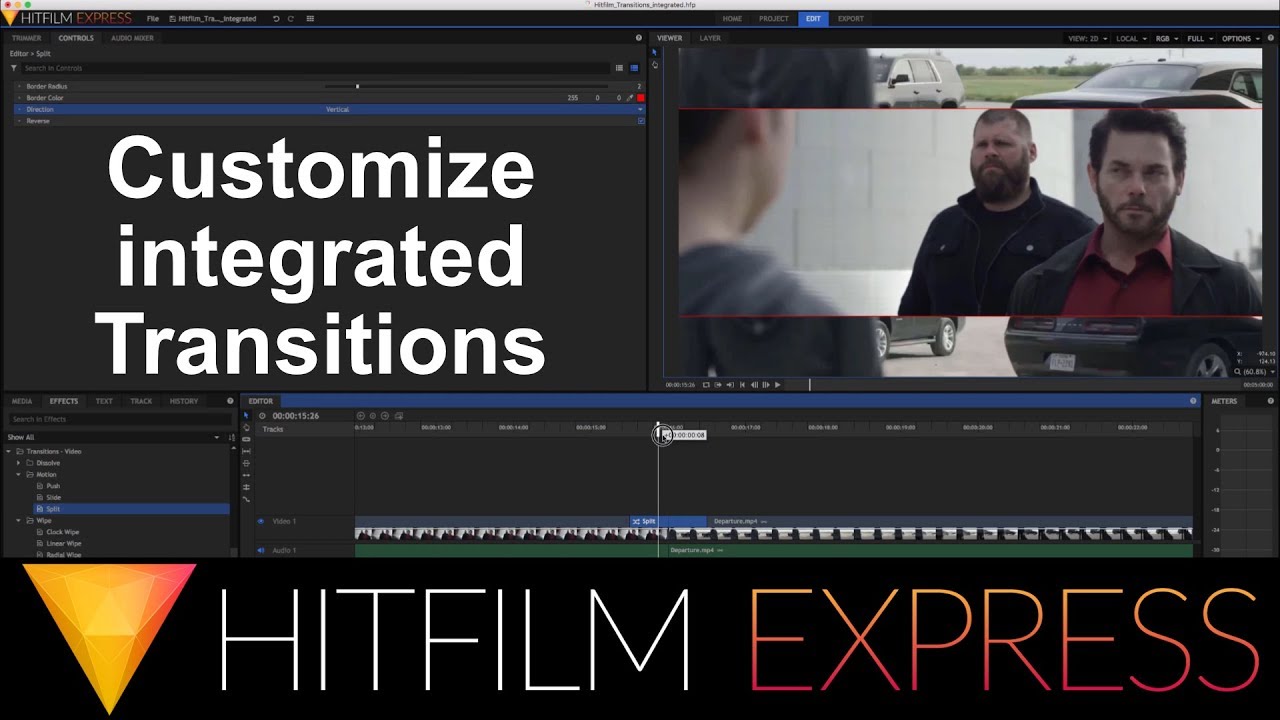Open the viewer OPTIONS dropdown
This screenshot has height=720, width=1280.
tap(1240, 38)
